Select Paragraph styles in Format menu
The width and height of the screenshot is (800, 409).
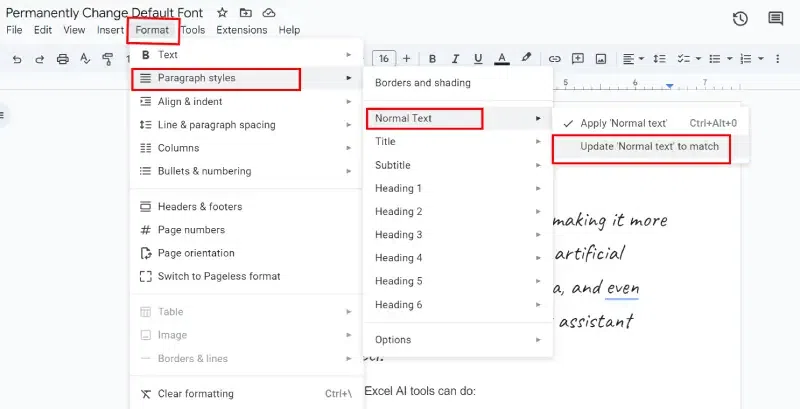point(246,78)
